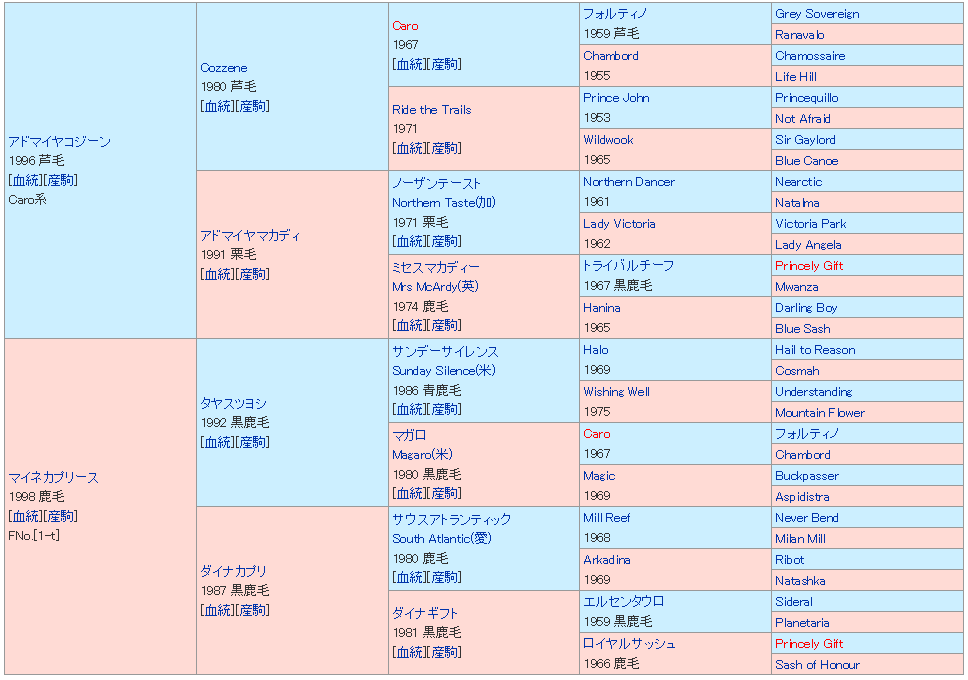
Task: Open 血統 link under ダイナギフト
Action: coord(409,652)
